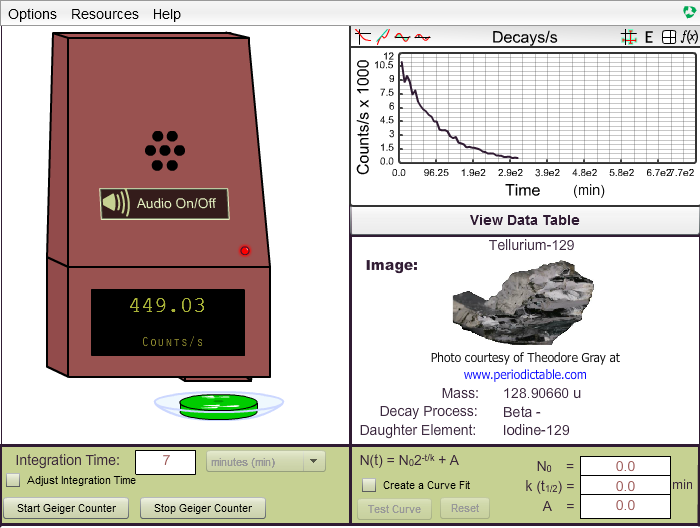This screenshot has width=700, height=528.
Task: Open the f(x) function tool
Action: point(689,37)
